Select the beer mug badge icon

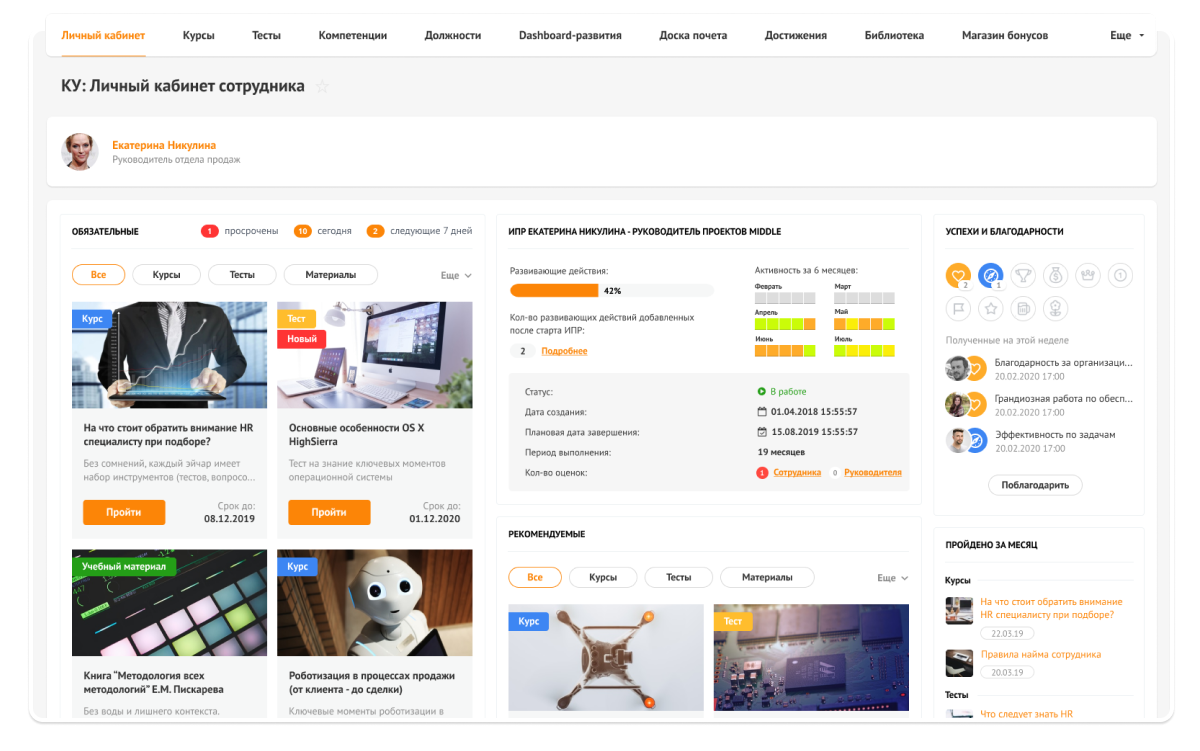click(1023, 308)
